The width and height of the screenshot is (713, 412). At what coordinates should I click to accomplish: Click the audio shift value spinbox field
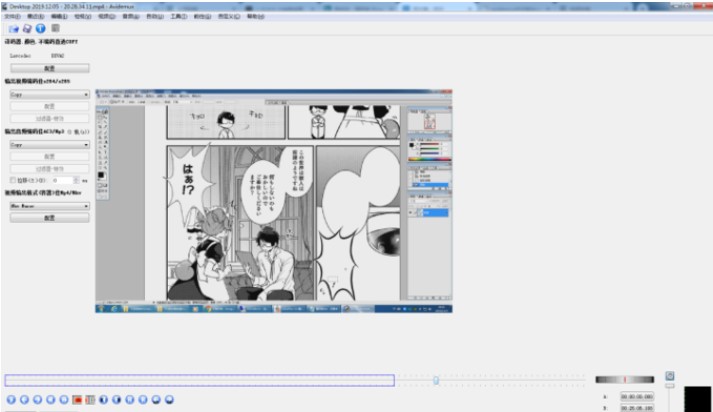point(62,181)
